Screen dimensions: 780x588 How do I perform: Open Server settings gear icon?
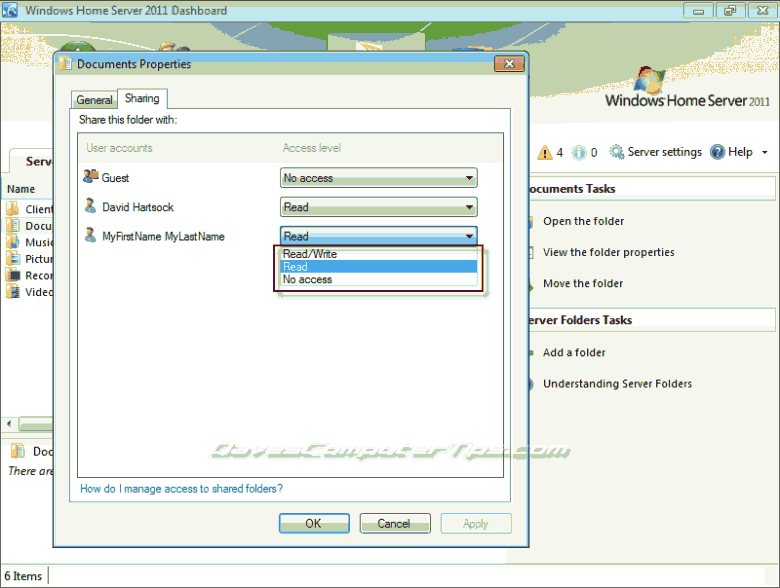[617, 152]
